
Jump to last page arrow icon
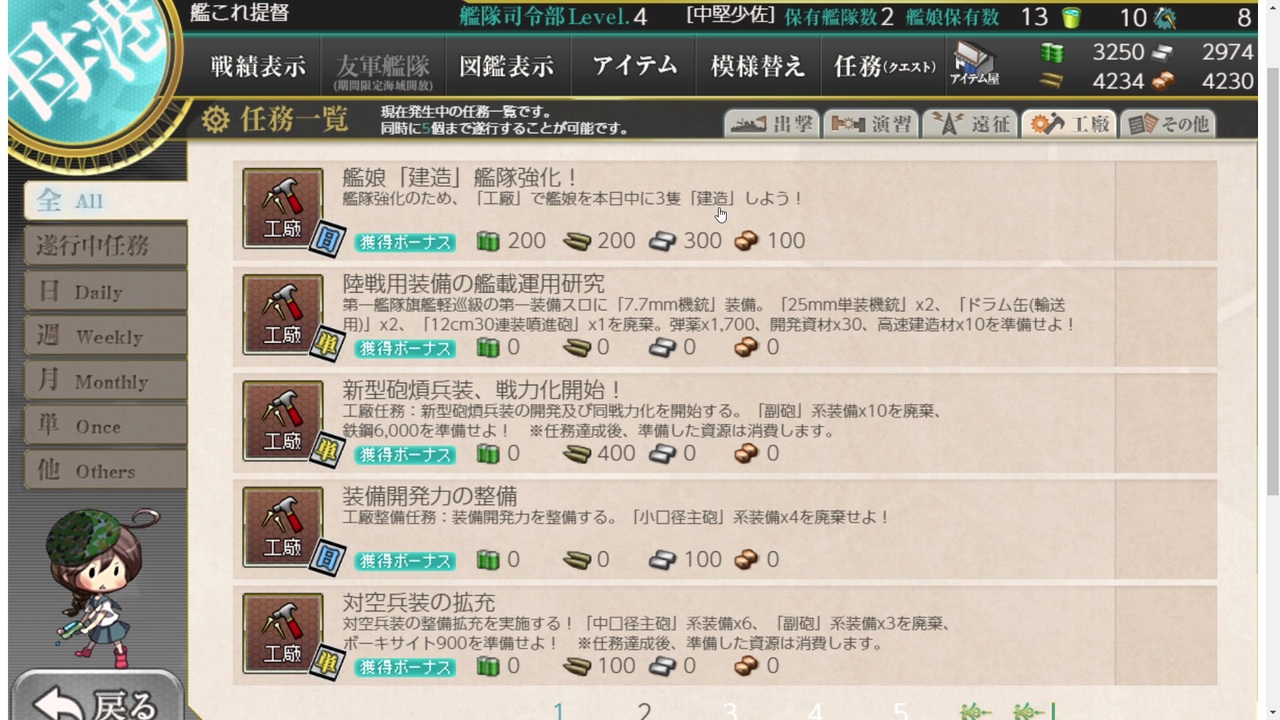(x=1033, y=711)
